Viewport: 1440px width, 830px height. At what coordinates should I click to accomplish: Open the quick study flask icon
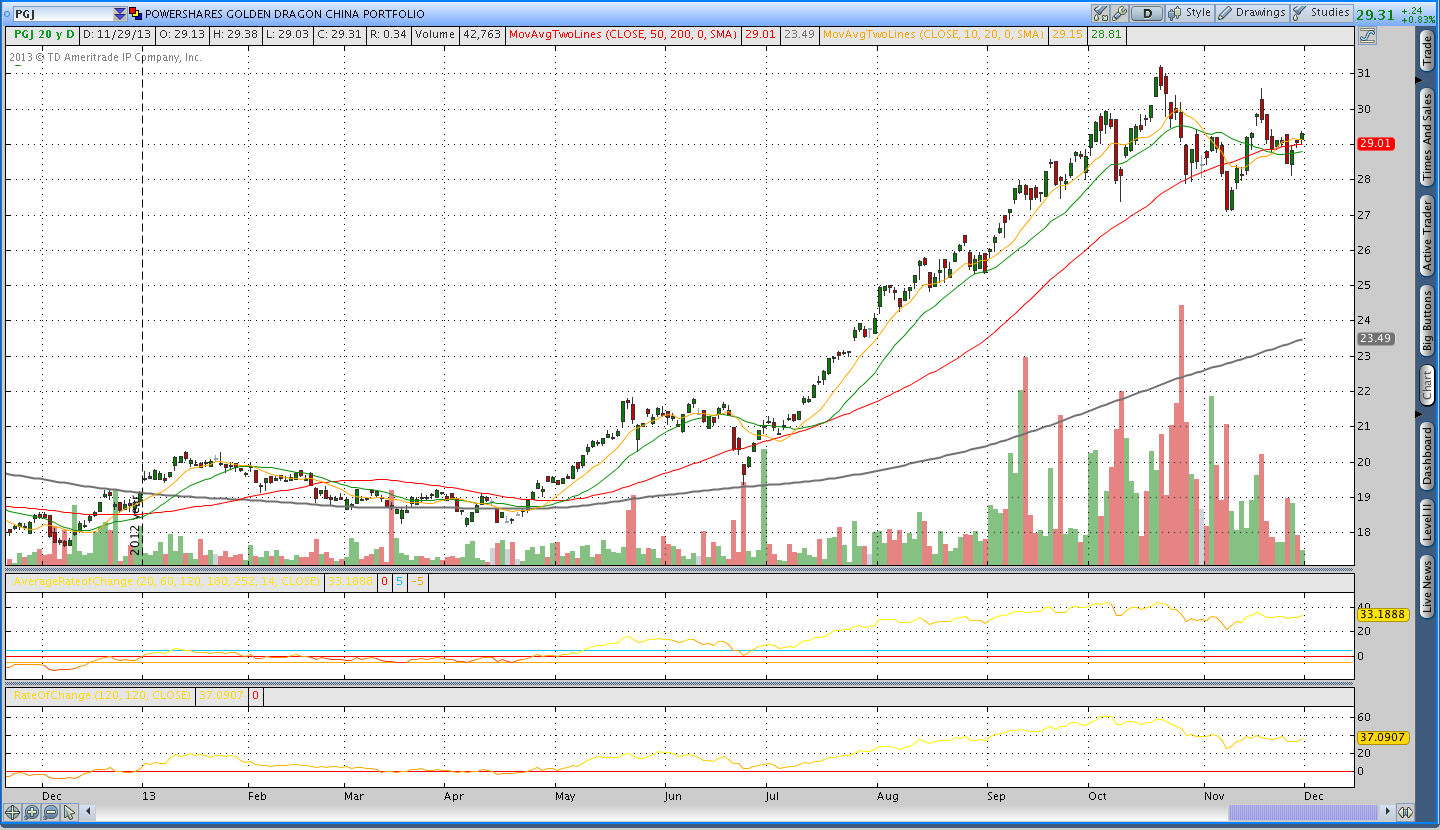point(1101,13)
